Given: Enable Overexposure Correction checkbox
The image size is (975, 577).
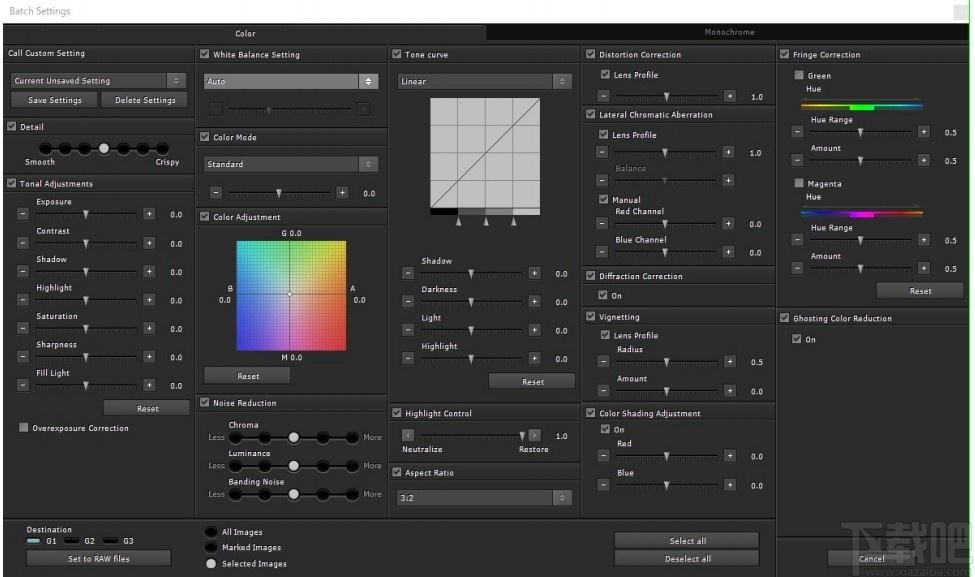Looking at the screenshot, I should click(x=24, y=428).
